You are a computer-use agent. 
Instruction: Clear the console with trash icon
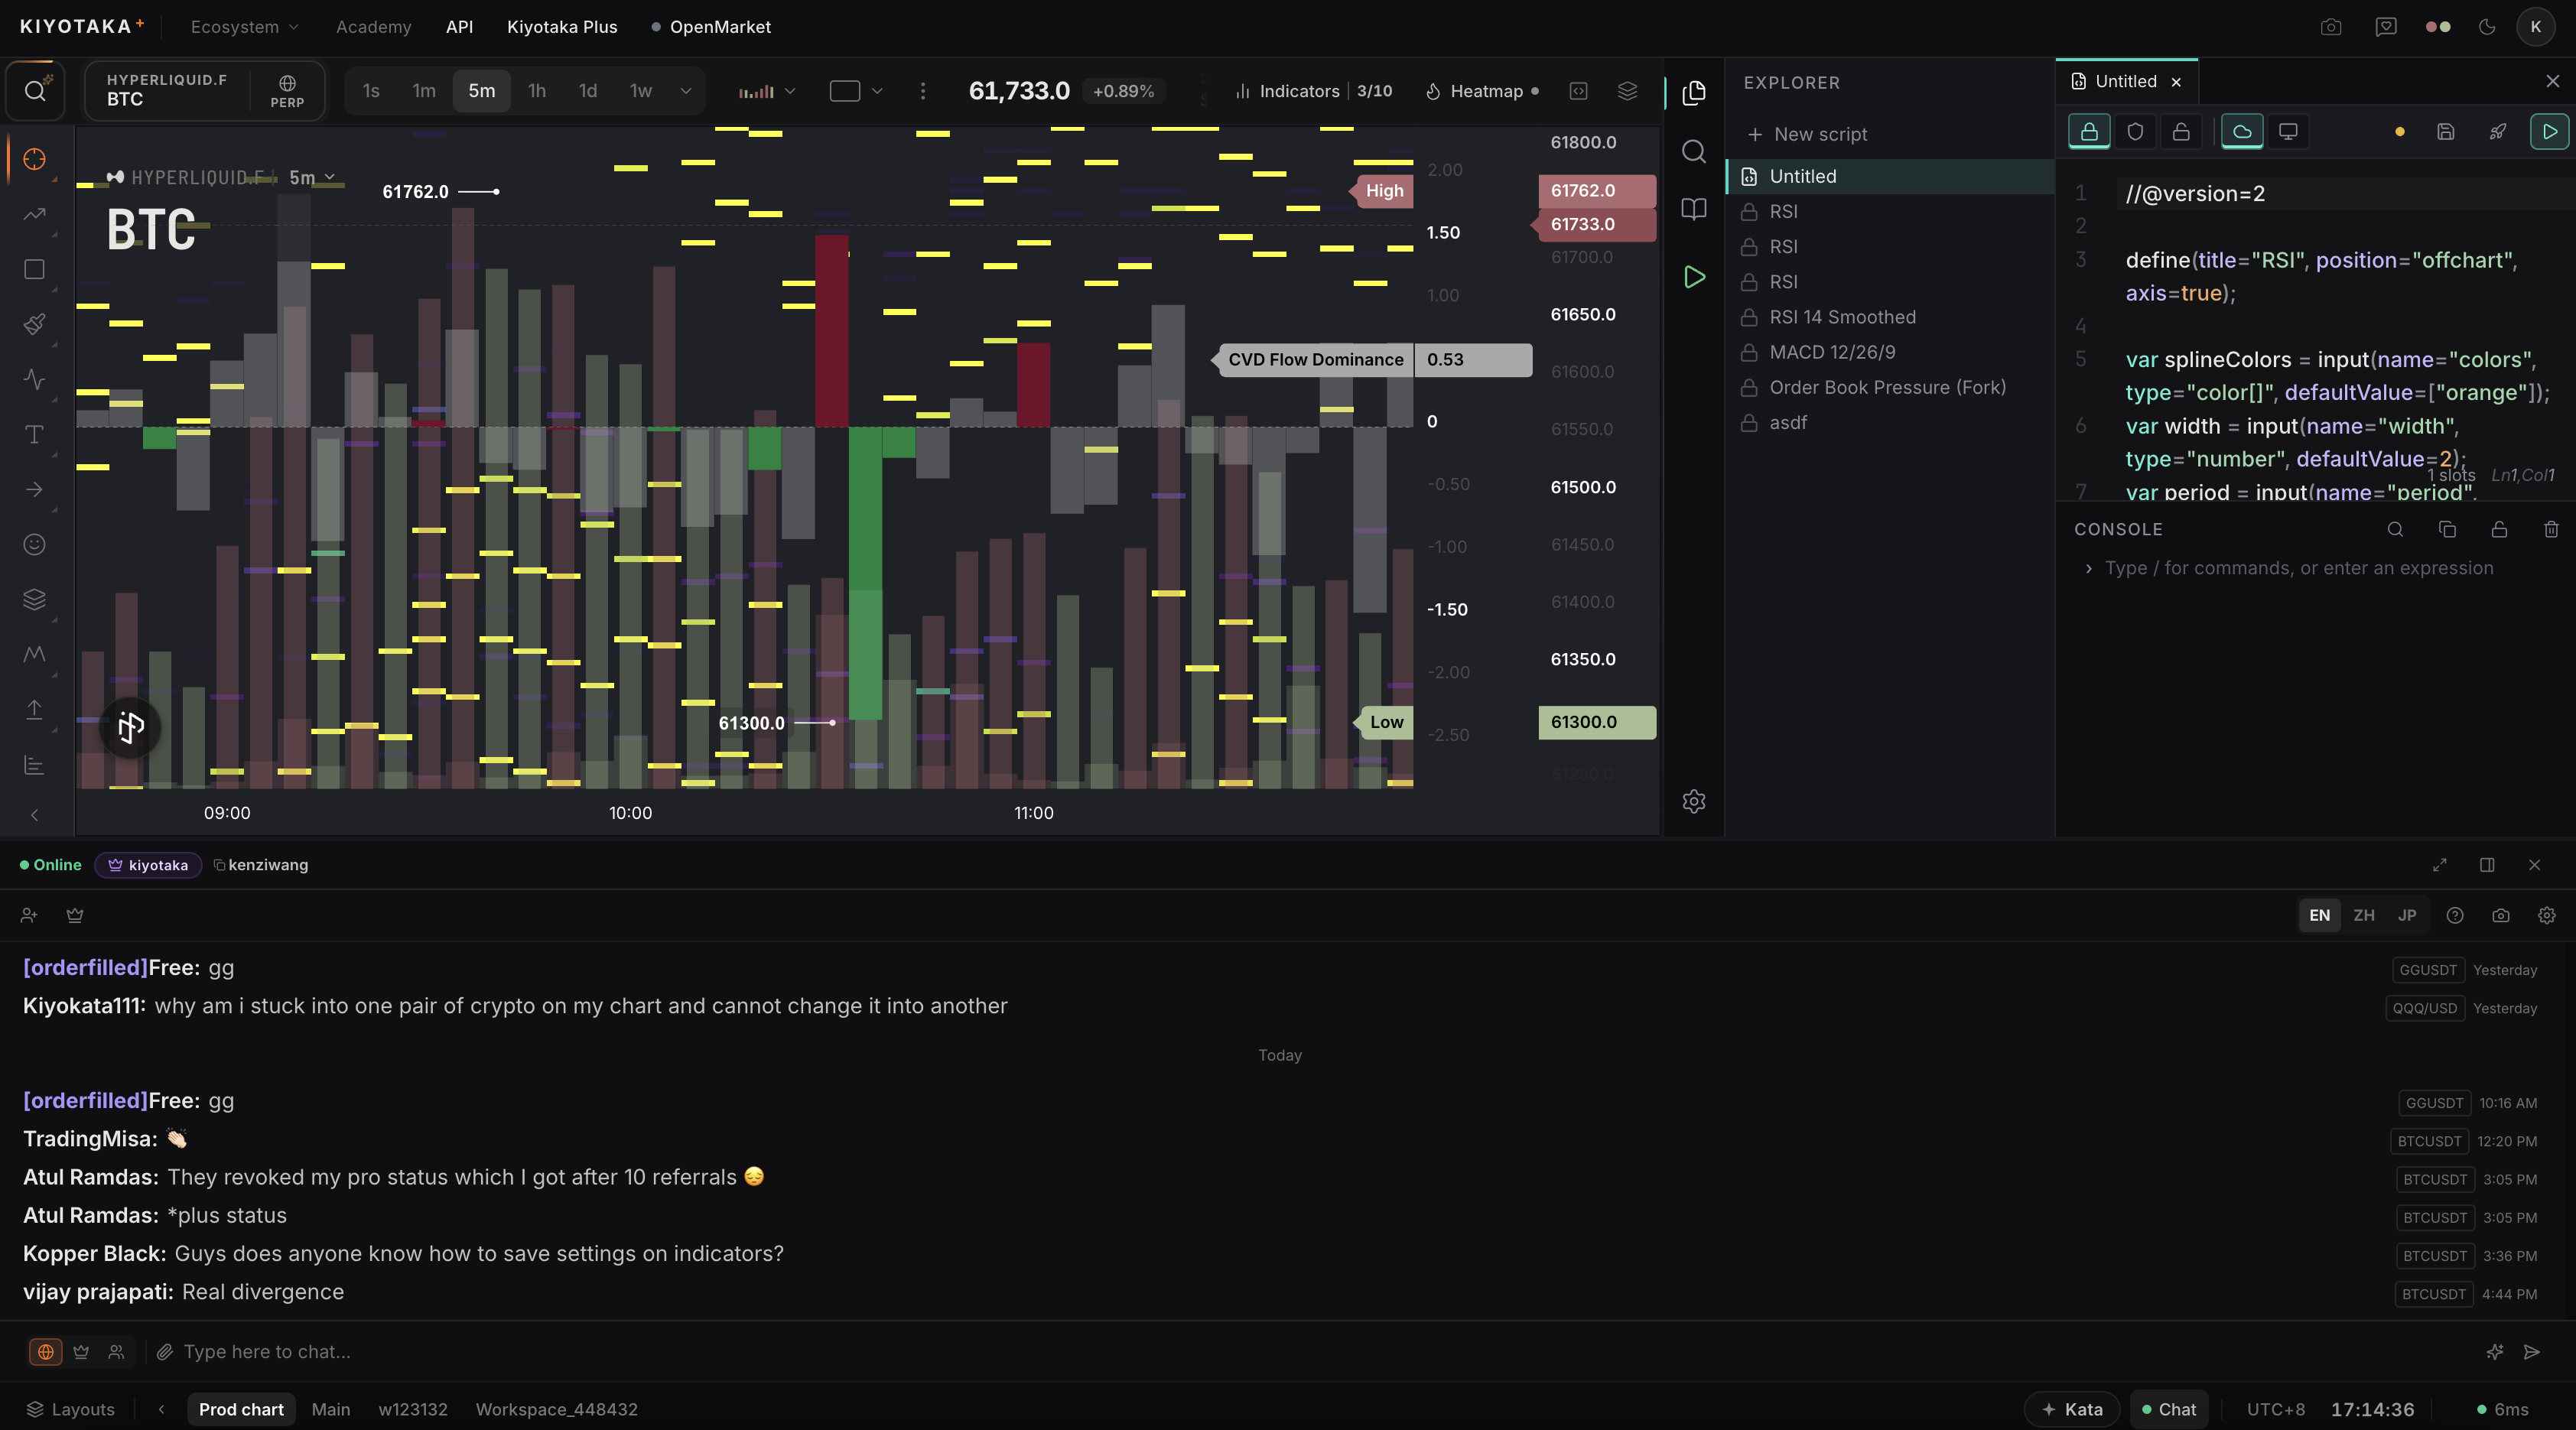2551,529
